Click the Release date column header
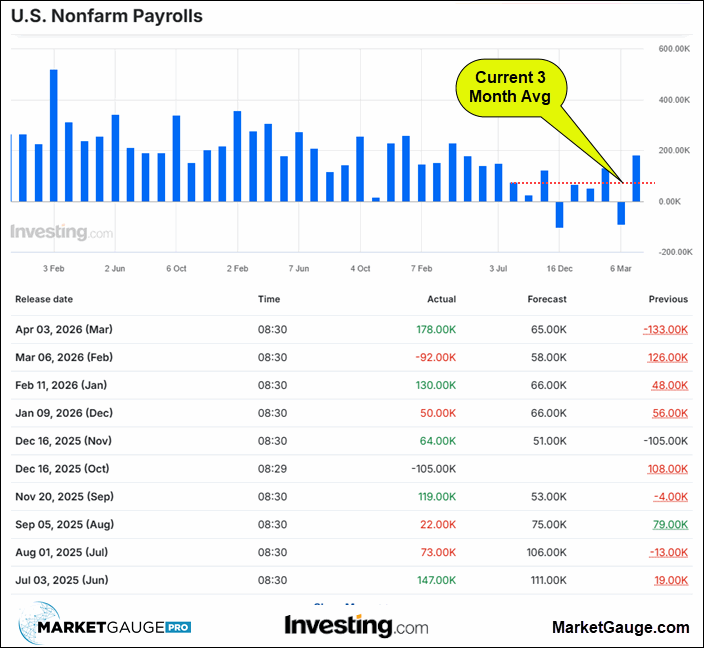704x648 pixels. [x=43, y=299]
